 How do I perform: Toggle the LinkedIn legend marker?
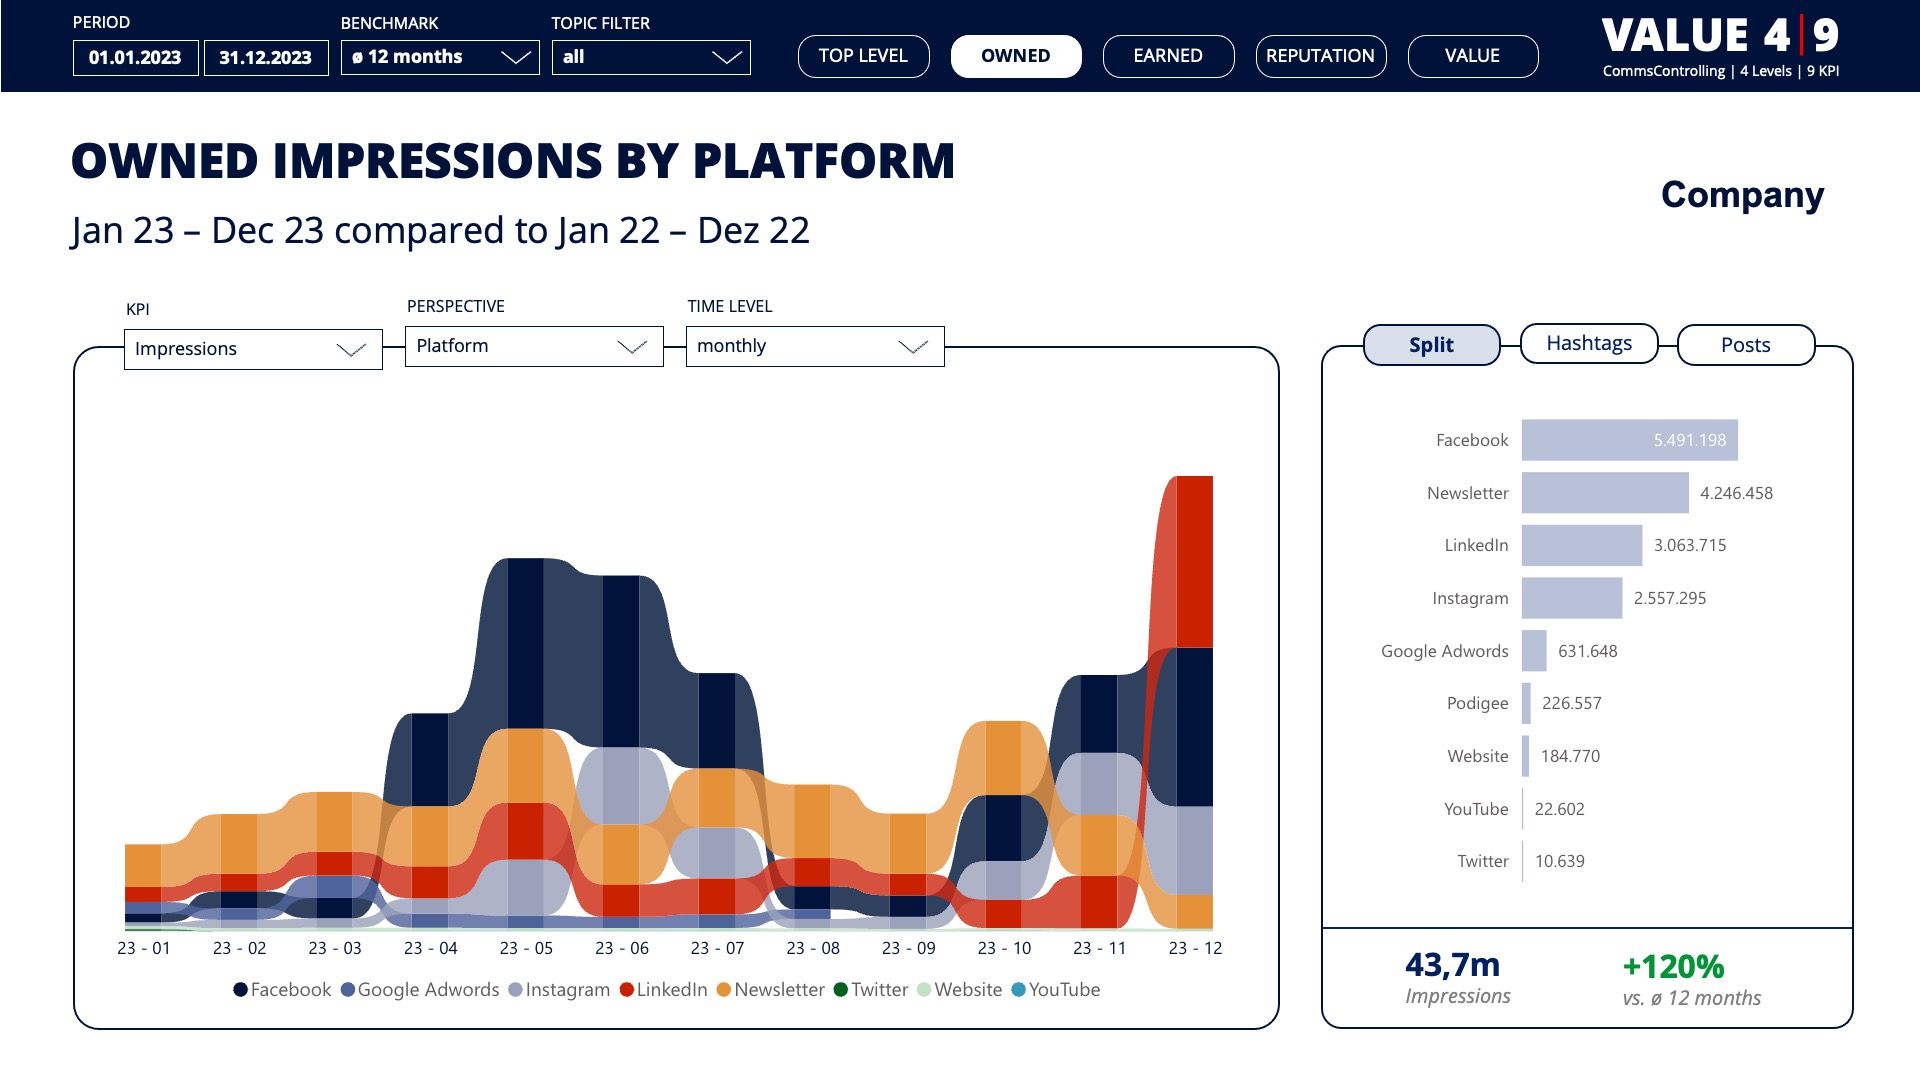pyautogui.click(x=627, y=990)
